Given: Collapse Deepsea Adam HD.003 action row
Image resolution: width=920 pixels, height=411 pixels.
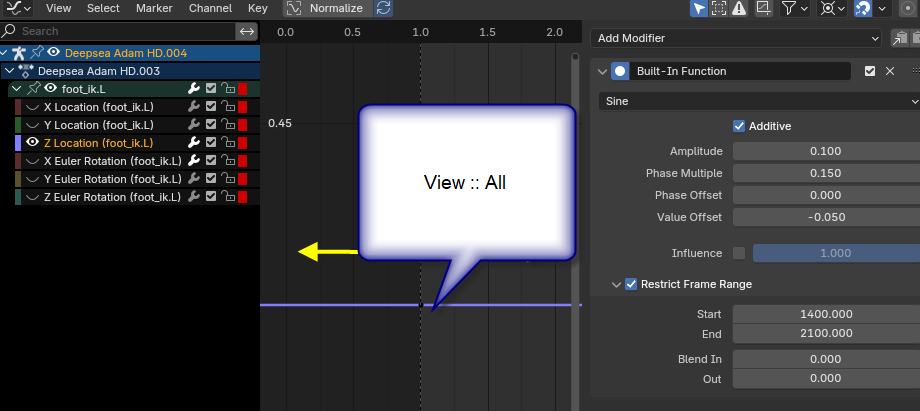Looking at the screenshot, I should pyautogui.click(x=10, y=71).
